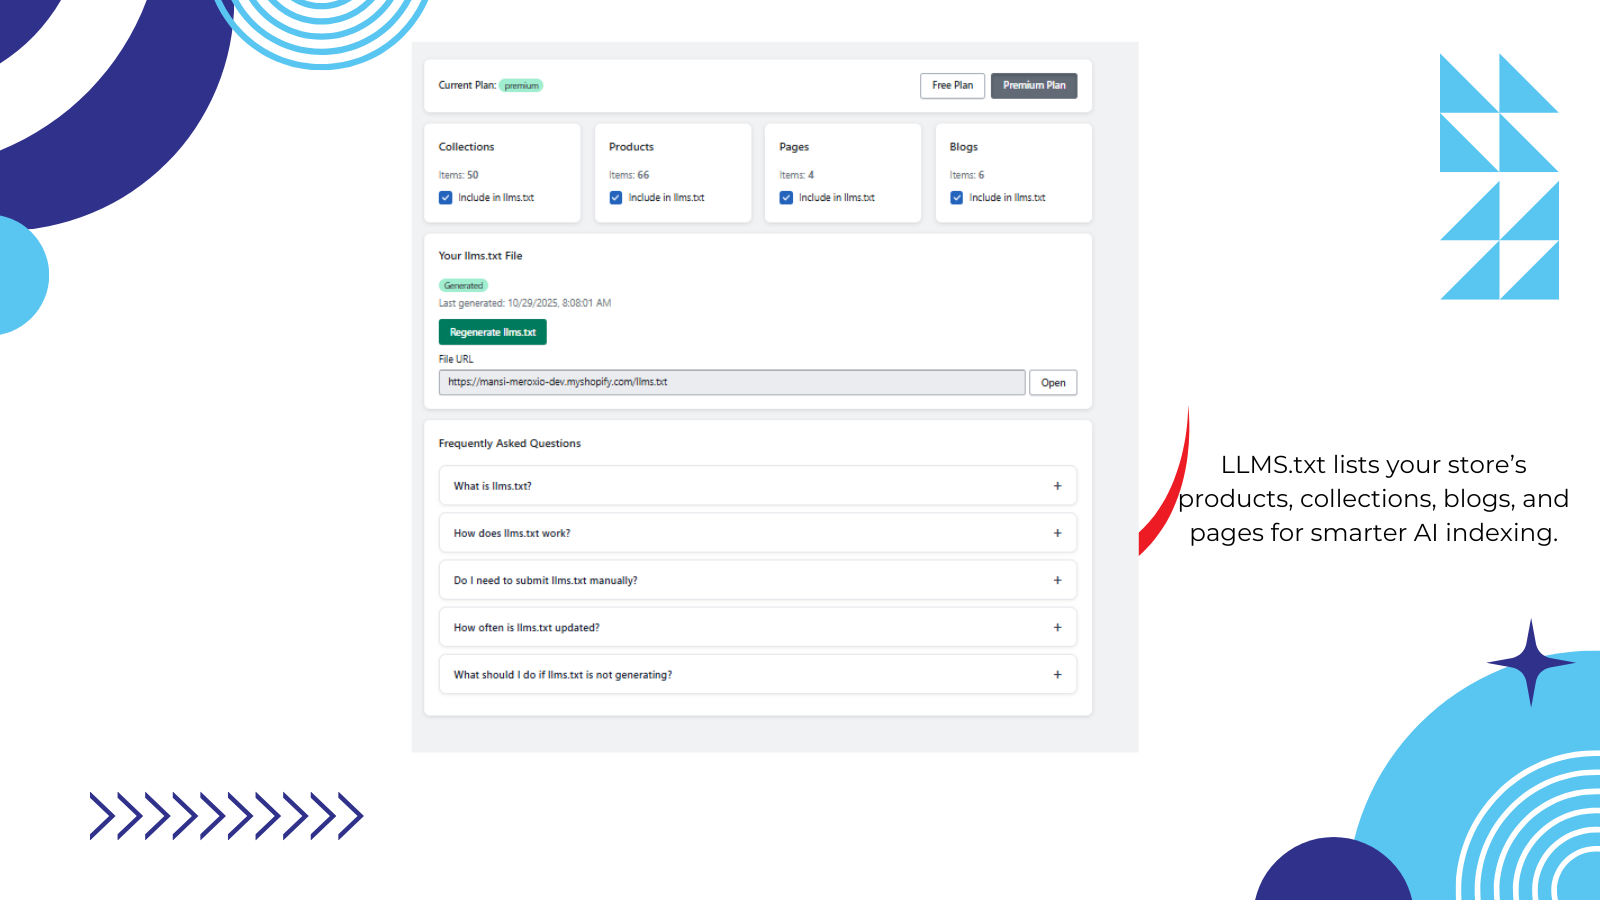Click the Blogs card title
Image resolution: width=1600 pixels, height=900 pixels.
(x=964, y=147)
